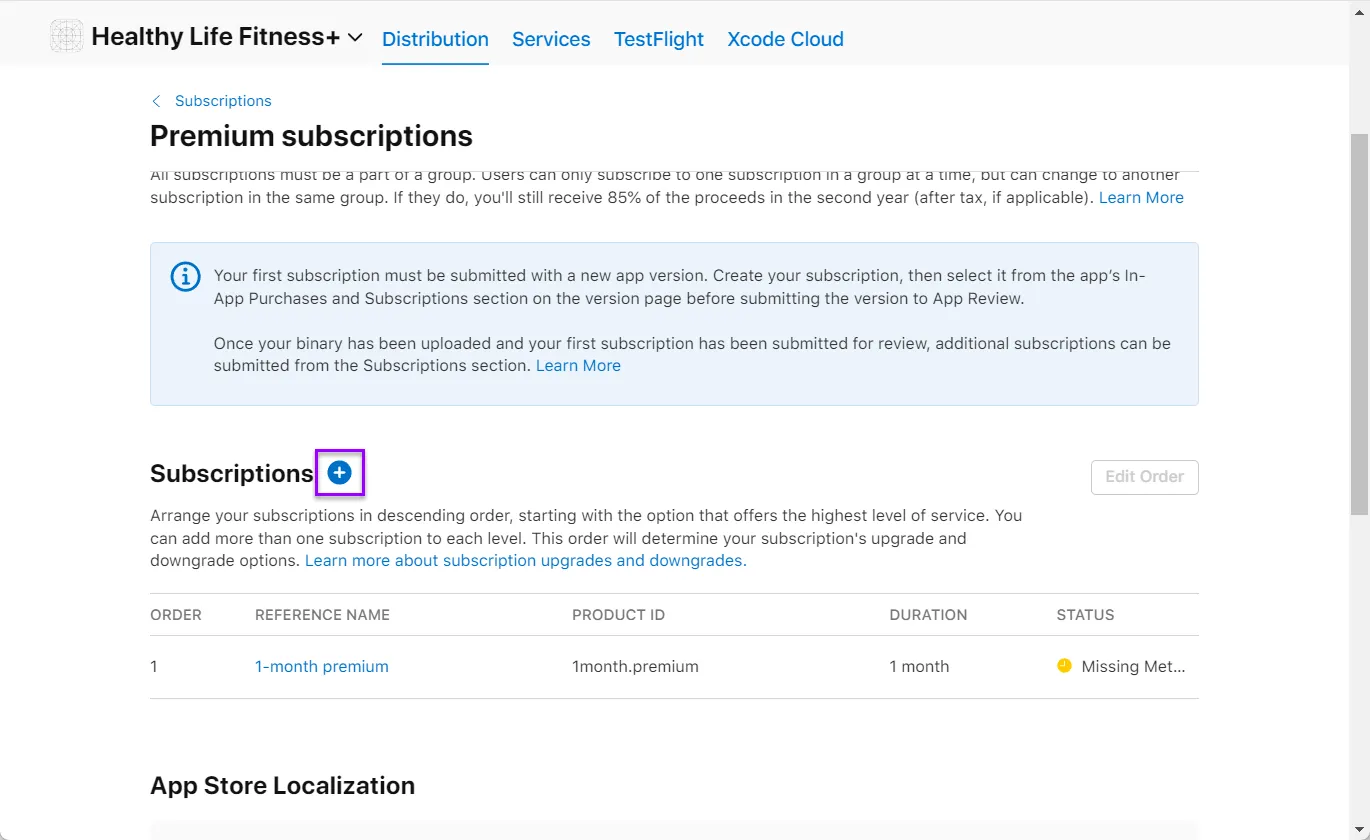Open the 1-month premium subscription
This screenshot has width=1370, height=840.
[321, 667]
